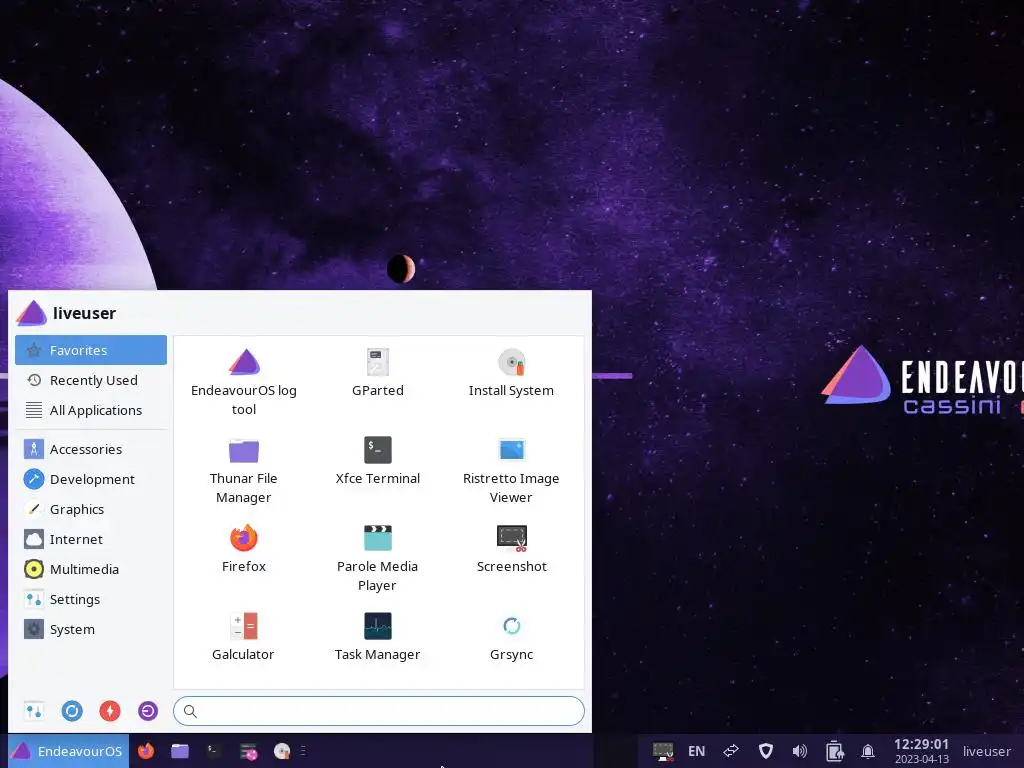The image size is (1024, 768).
Task: Click the purple log out icon at menu bottom
Action: pos(148,711)
